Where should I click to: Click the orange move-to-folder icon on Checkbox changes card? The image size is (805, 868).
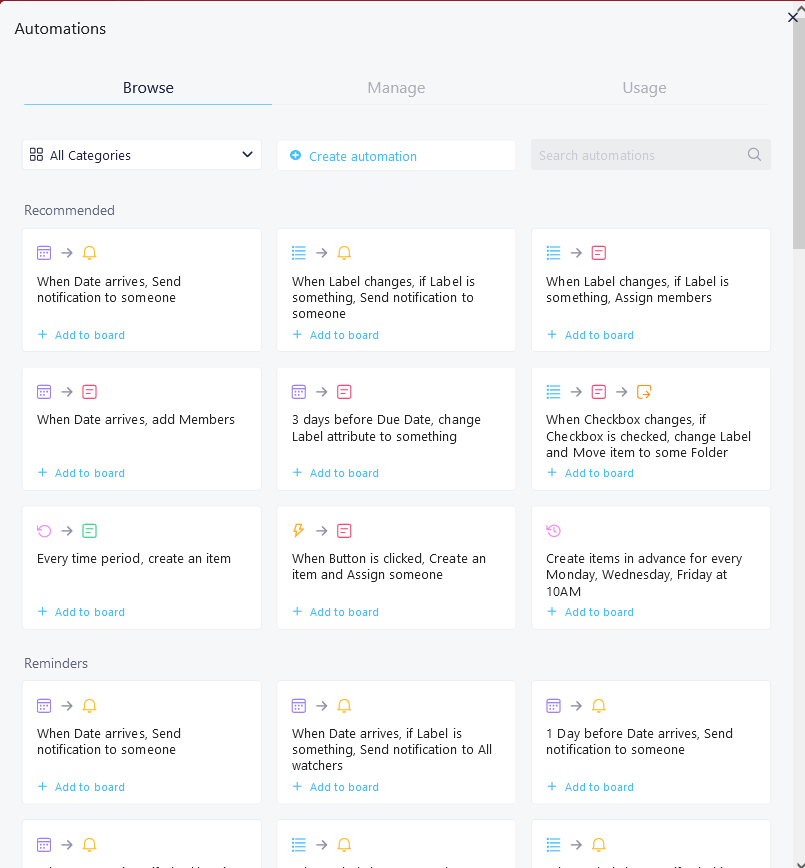[644, 392]
